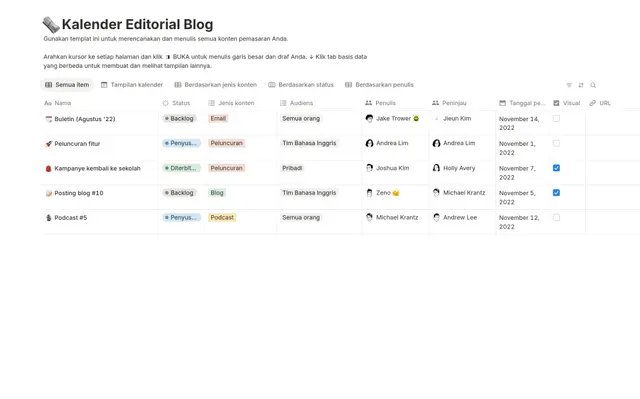
Task: Click Jake Trower's avatar in Penulis column
Action: coord(369,119)
